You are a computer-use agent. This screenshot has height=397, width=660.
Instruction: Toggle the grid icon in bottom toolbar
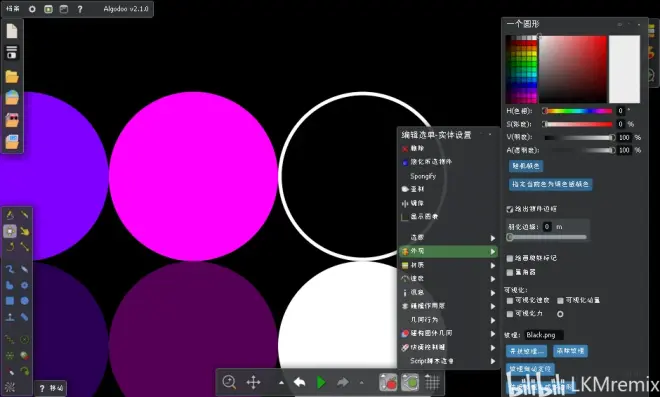(432, 382)
